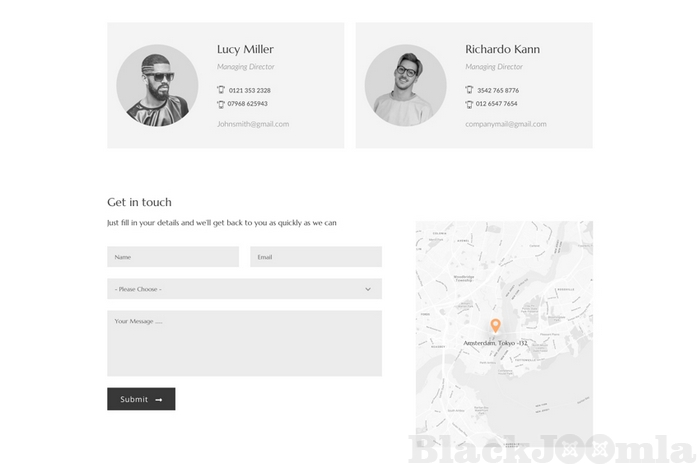Expand the "- Please Choose -" select box

point(244,289)
